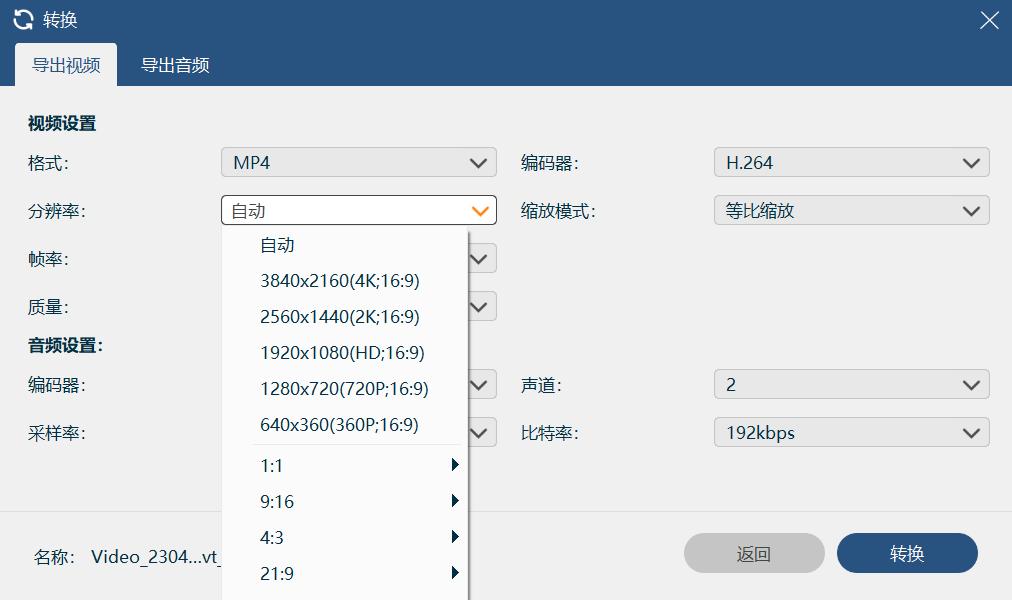Open the 比特率 dropdown showing 192kbps
Viewport: 1012px width, 600px height.
851,432
